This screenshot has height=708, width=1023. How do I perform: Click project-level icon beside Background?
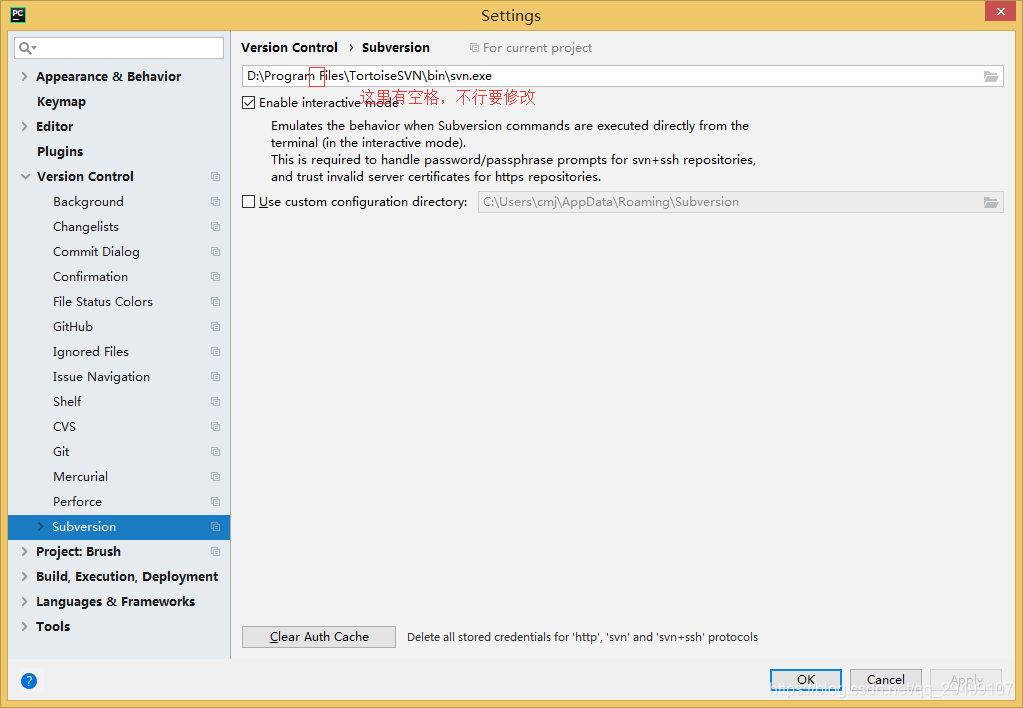(215, 202)
